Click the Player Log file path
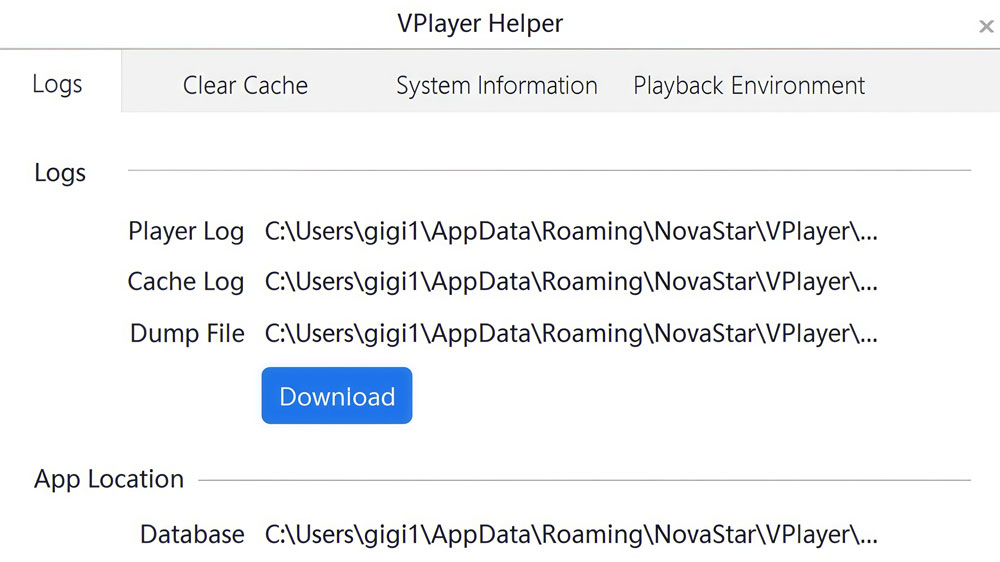This screenshot has width=1000, height=562. coord(570,232)
